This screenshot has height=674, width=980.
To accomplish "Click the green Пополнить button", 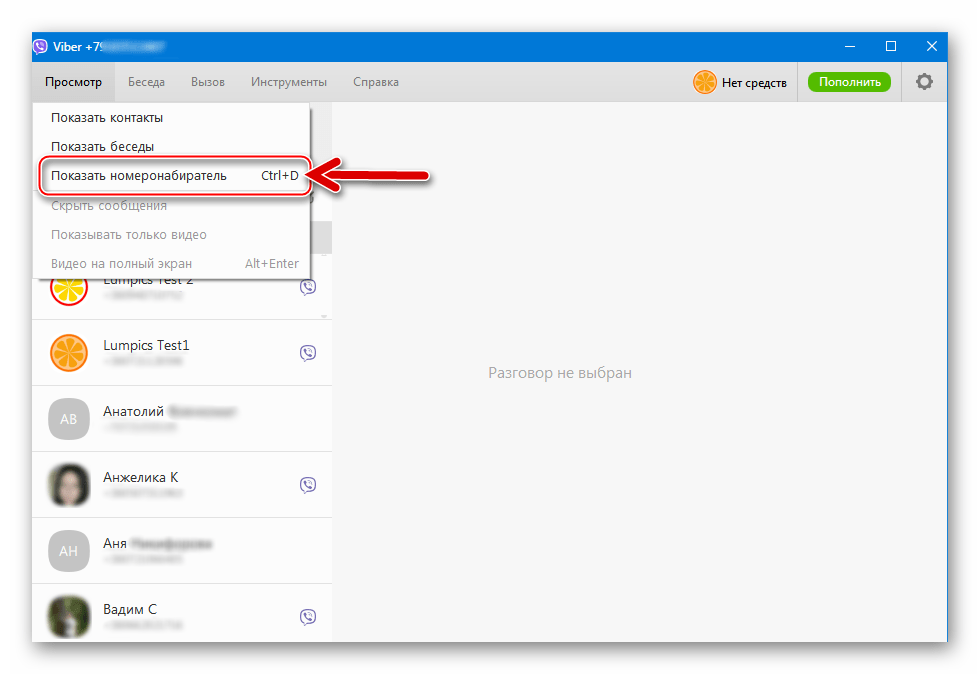I will [849, 82].
